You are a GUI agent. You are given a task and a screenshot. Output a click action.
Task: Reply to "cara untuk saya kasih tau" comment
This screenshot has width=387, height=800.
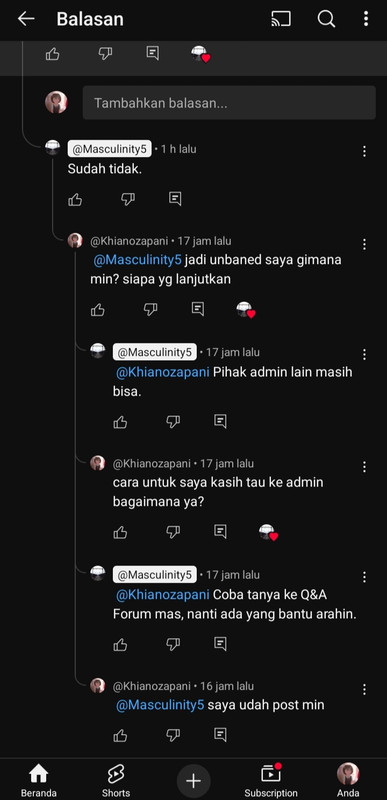[x=220, y=532]
